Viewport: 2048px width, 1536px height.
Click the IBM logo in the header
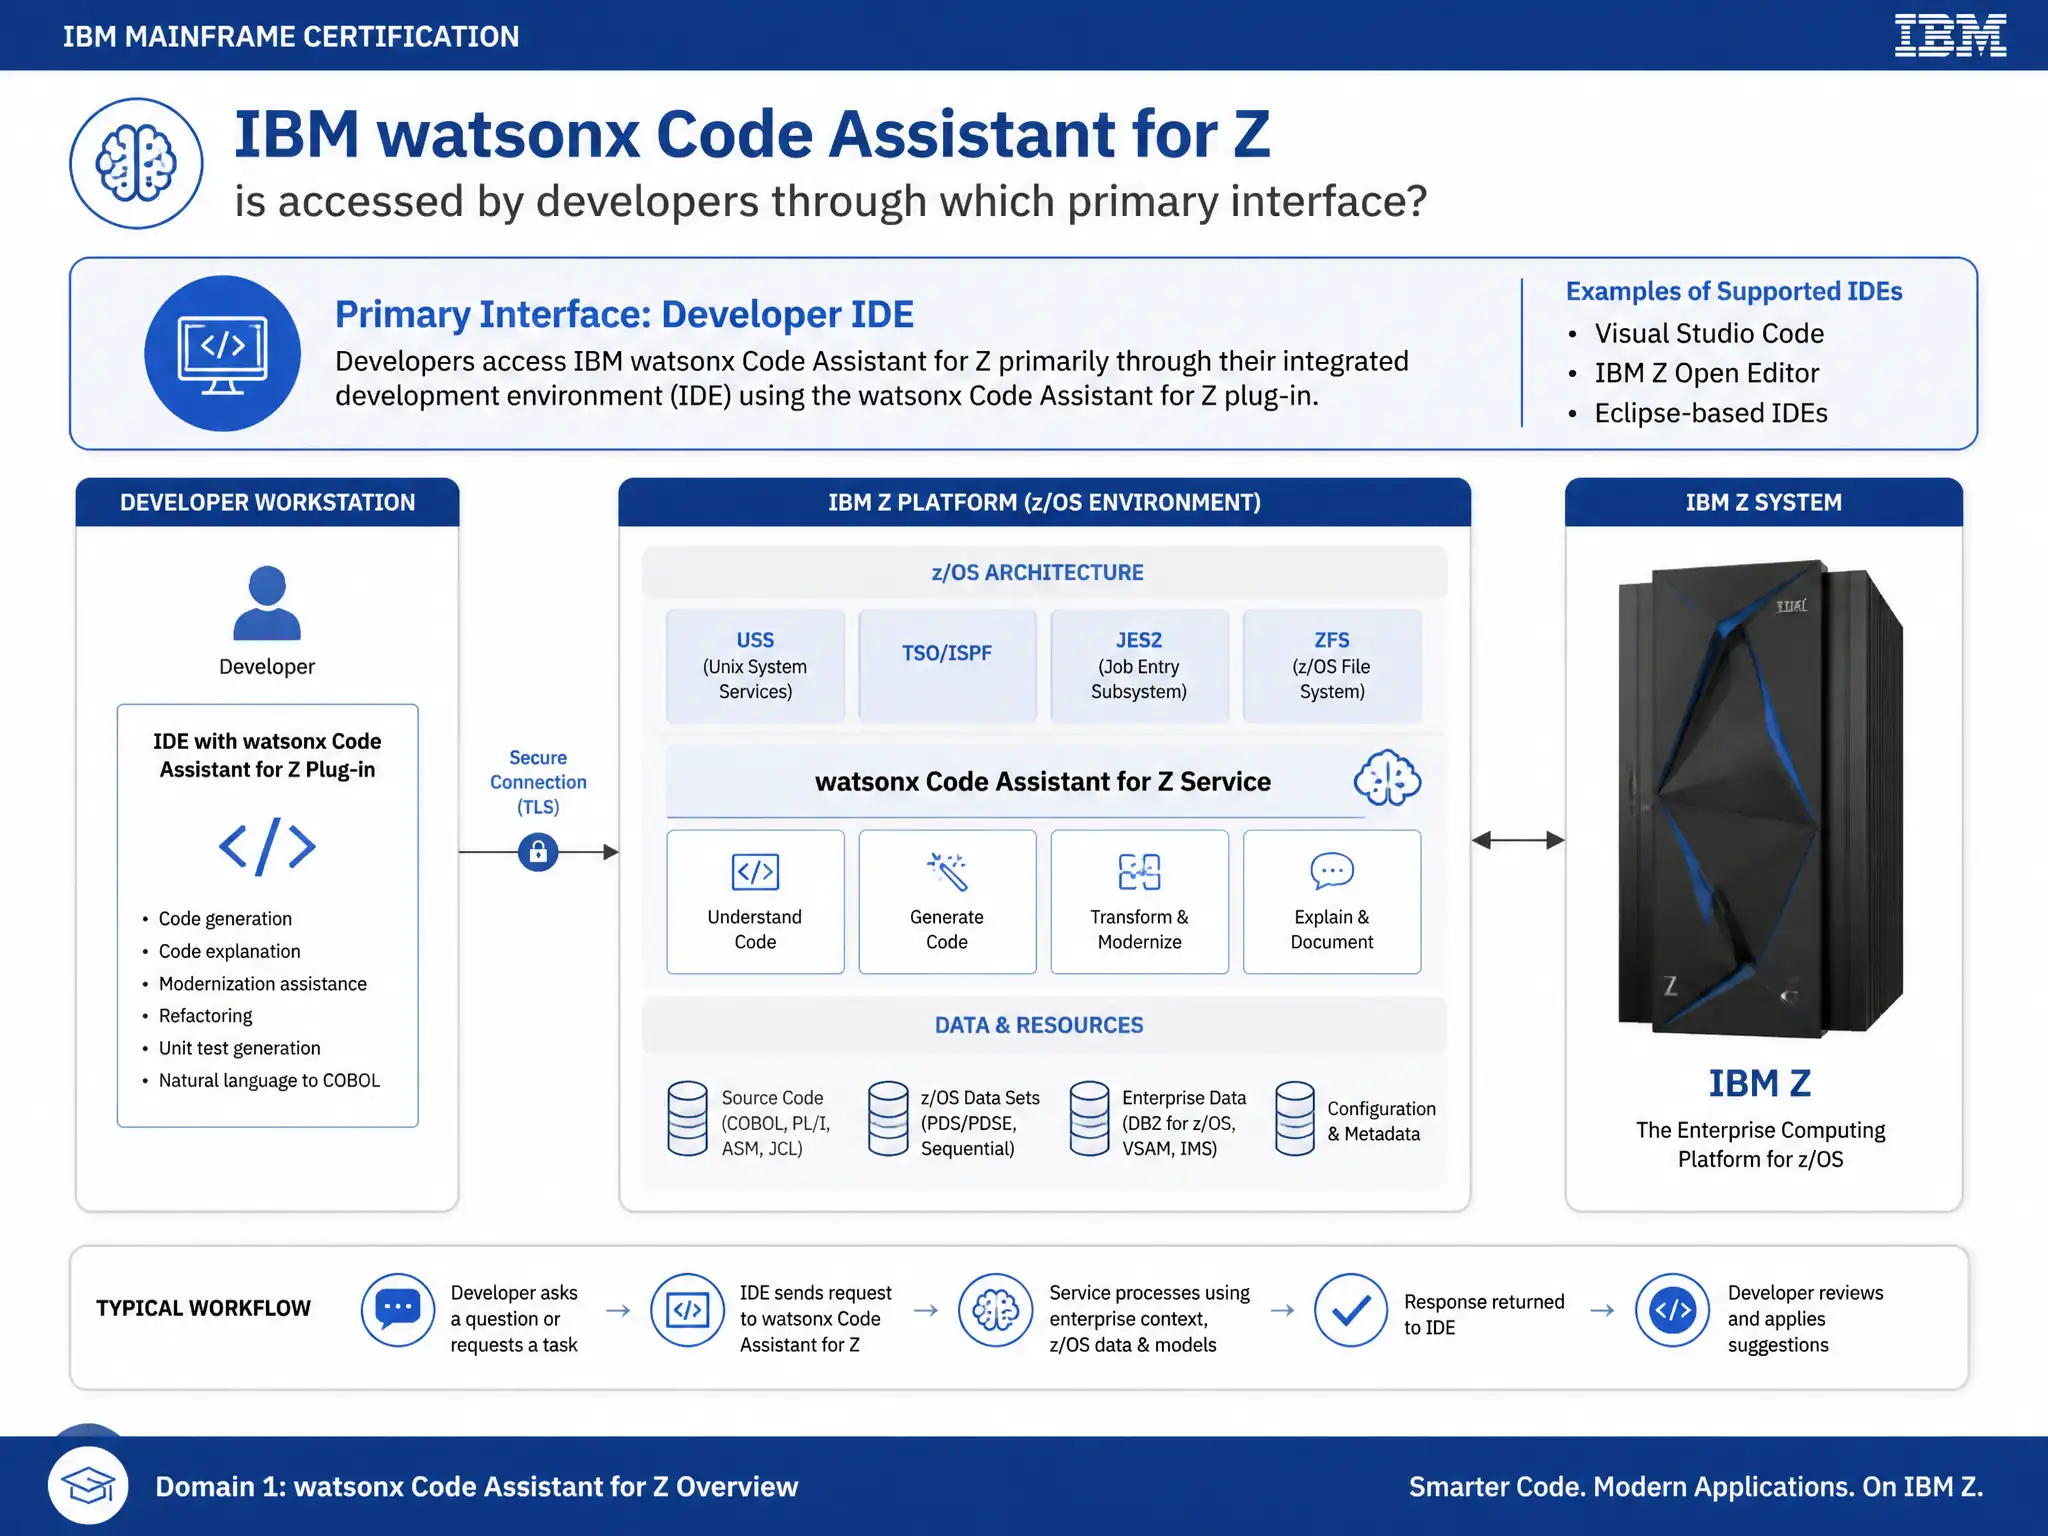coord(1950,35)
